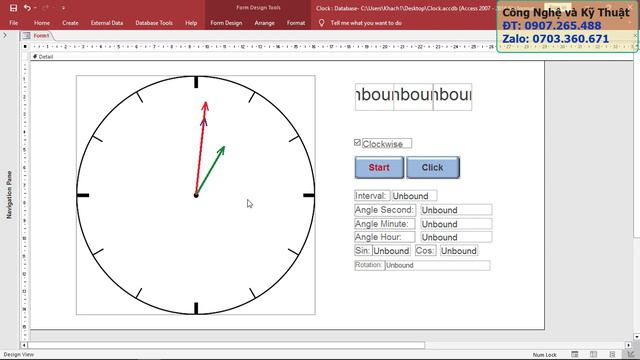
Task: Select the Interval: label
Action: (x=372, y=196)
